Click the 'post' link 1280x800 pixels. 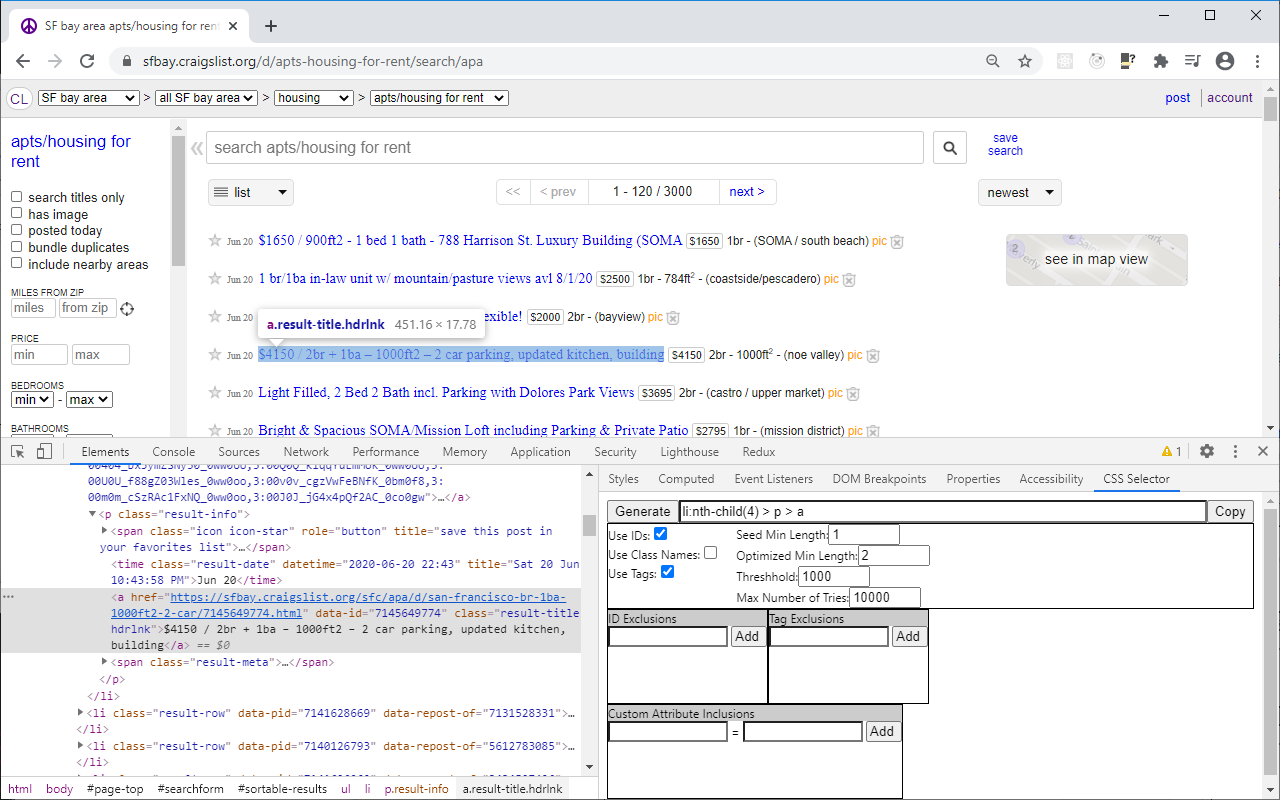pos(1178,98)
